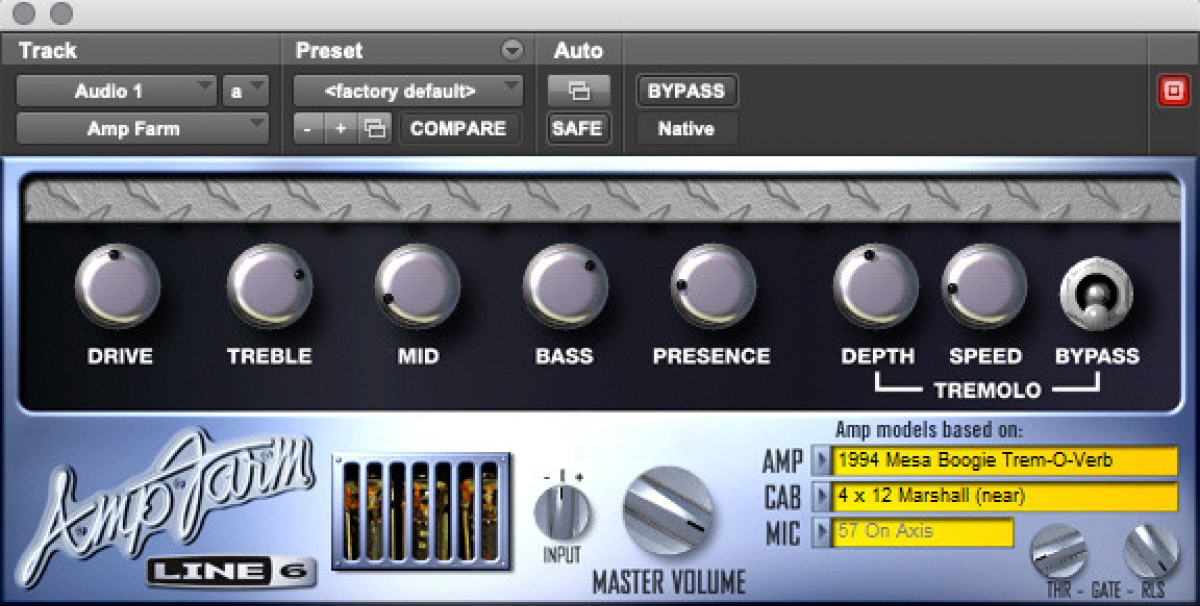This screenshot has height=606, width=1200.
Task: Click the INPUT level knob
Action: point(563,513)
